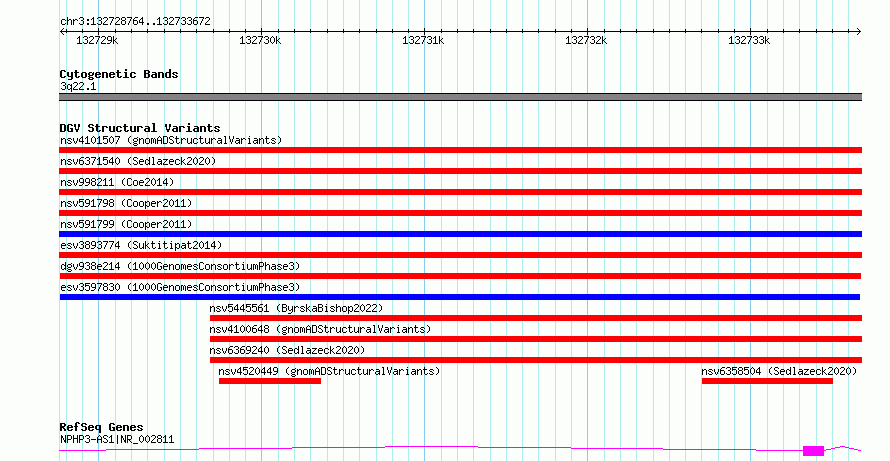This screenshot has width=890, height=461.
Task: Select the blue bar under nsv591799
Action: [460, 234]
